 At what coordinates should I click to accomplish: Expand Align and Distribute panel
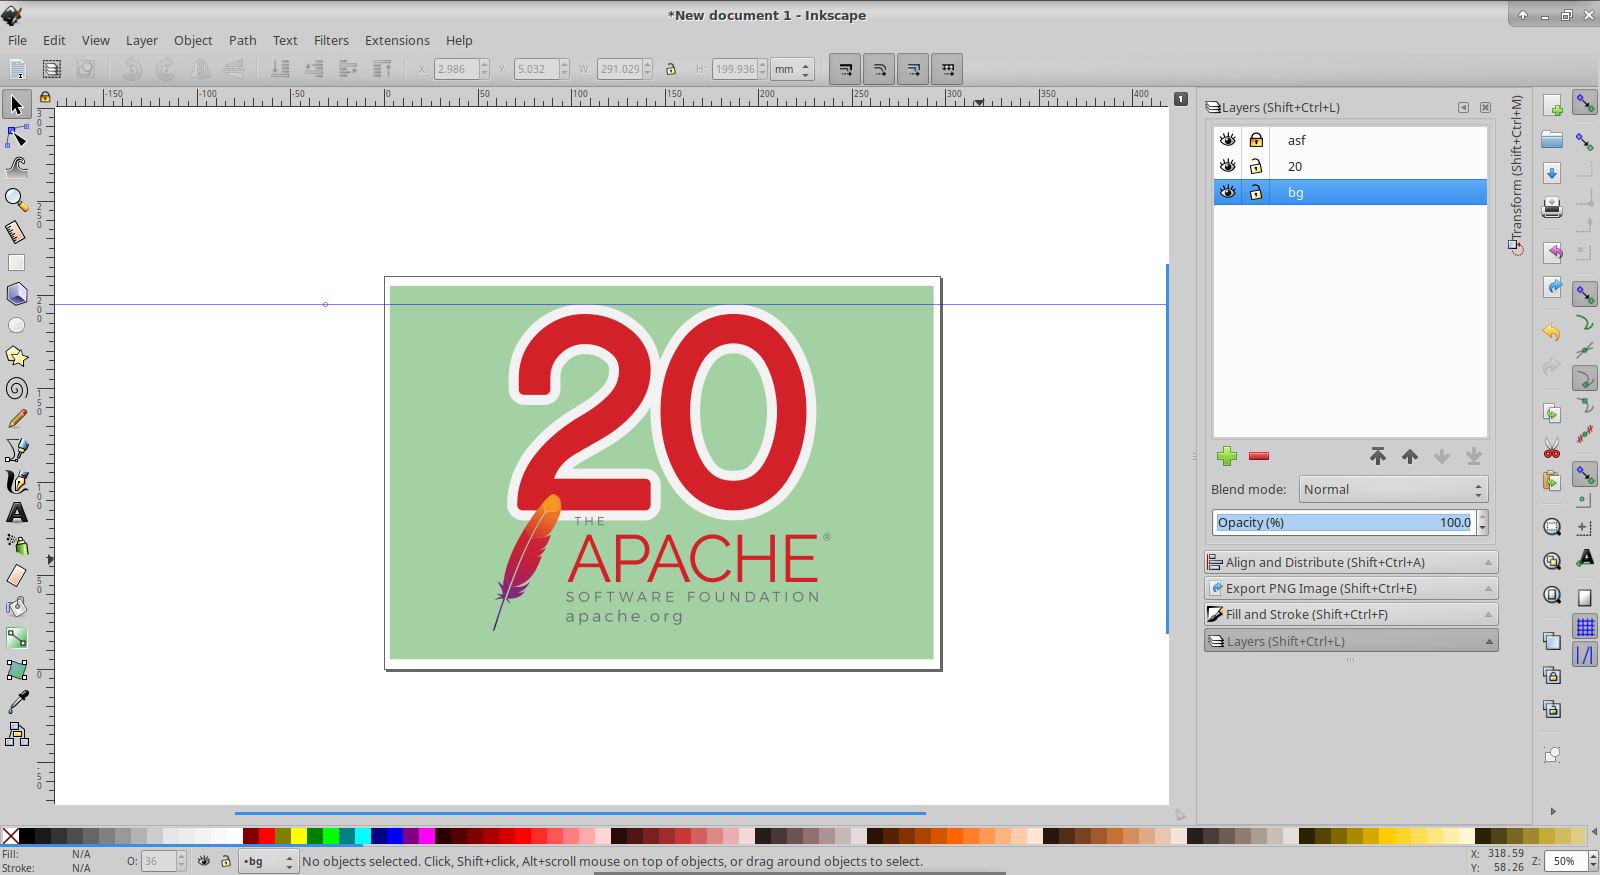point(1351,562)
